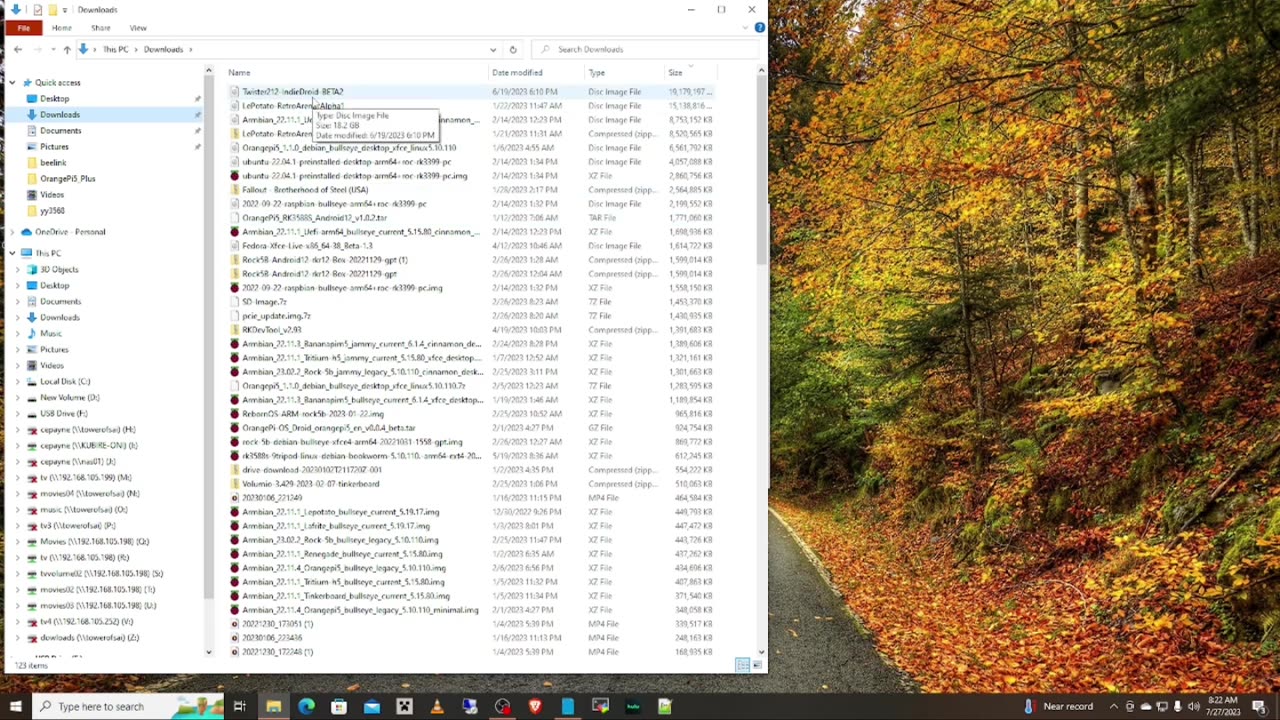The height and width of the screenshot is (720, 1280).
Task: Open Task View on taskbar
Action: tap(240, 706)
